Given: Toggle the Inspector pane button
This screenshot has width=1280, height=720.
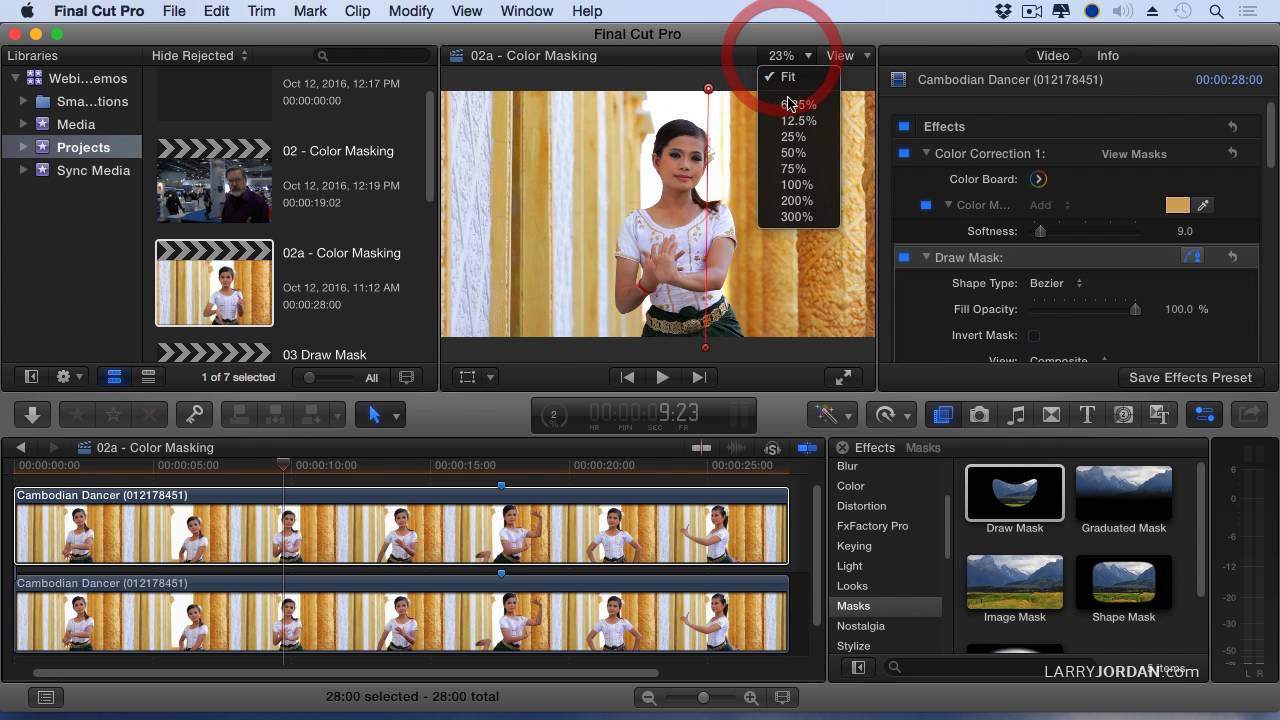Looking at the screenshot, I should coord(1204,414).
